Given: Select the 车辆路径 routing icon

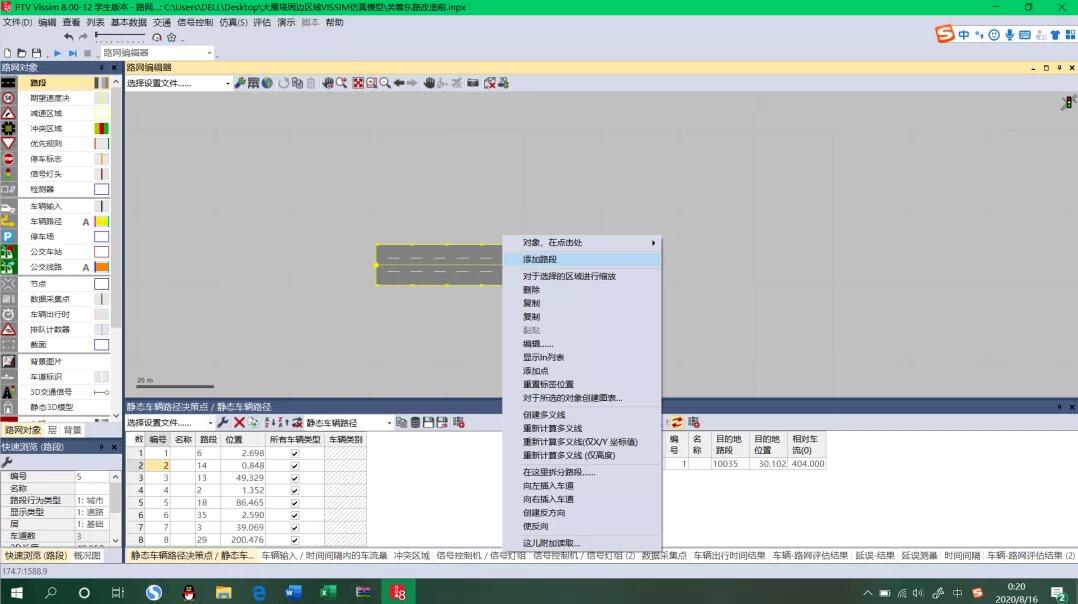Looking at the screenshot, I should (8, 221).
